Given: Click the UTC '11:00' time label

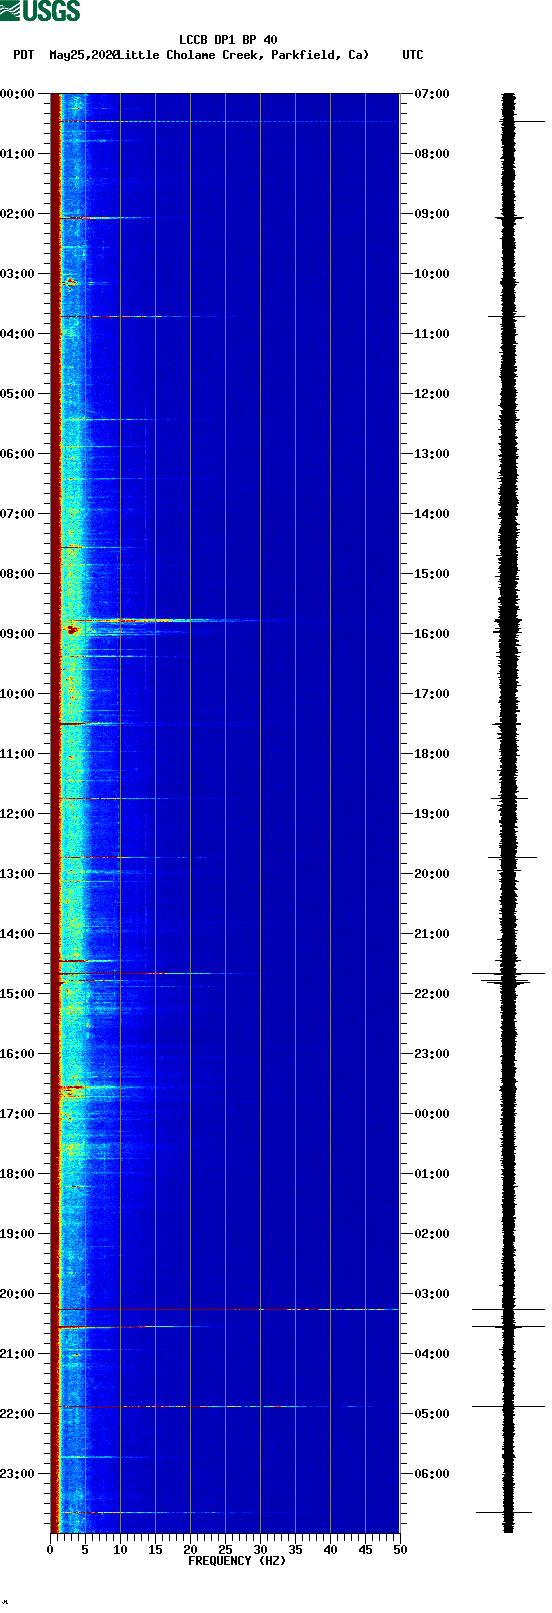Looking at the screenshot, I should (432, 334).
